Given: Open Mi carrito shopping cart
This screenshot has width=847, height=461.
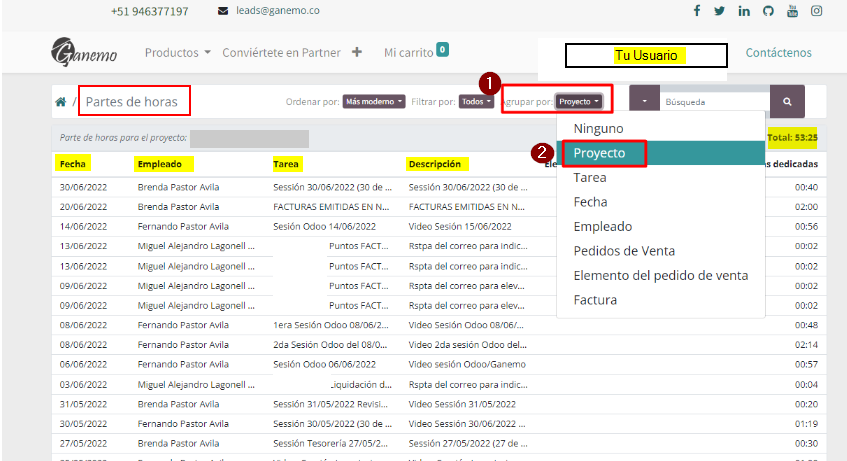Looking at the screenshot, I should click(415, 52).
